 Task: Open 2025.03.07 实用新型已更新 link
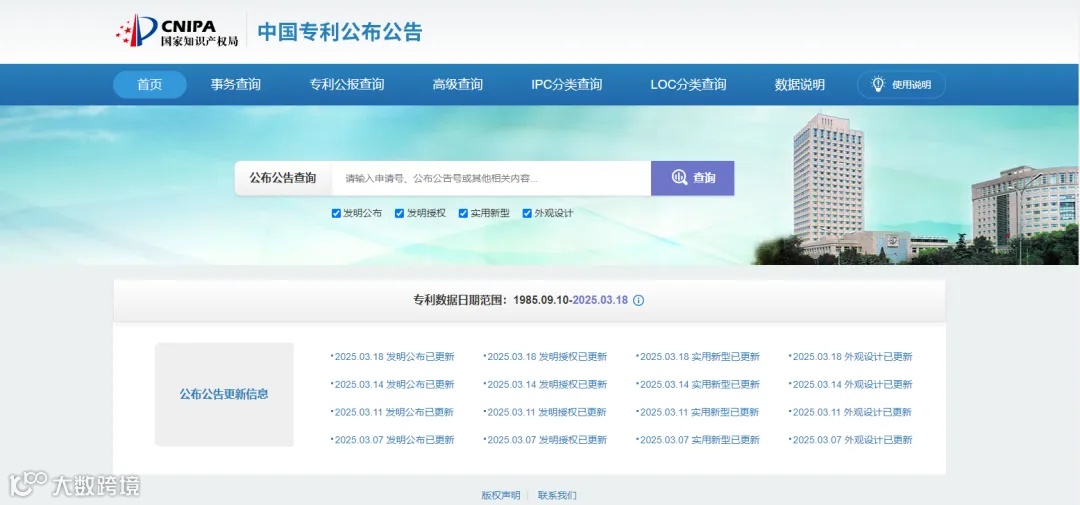[700, 440]
